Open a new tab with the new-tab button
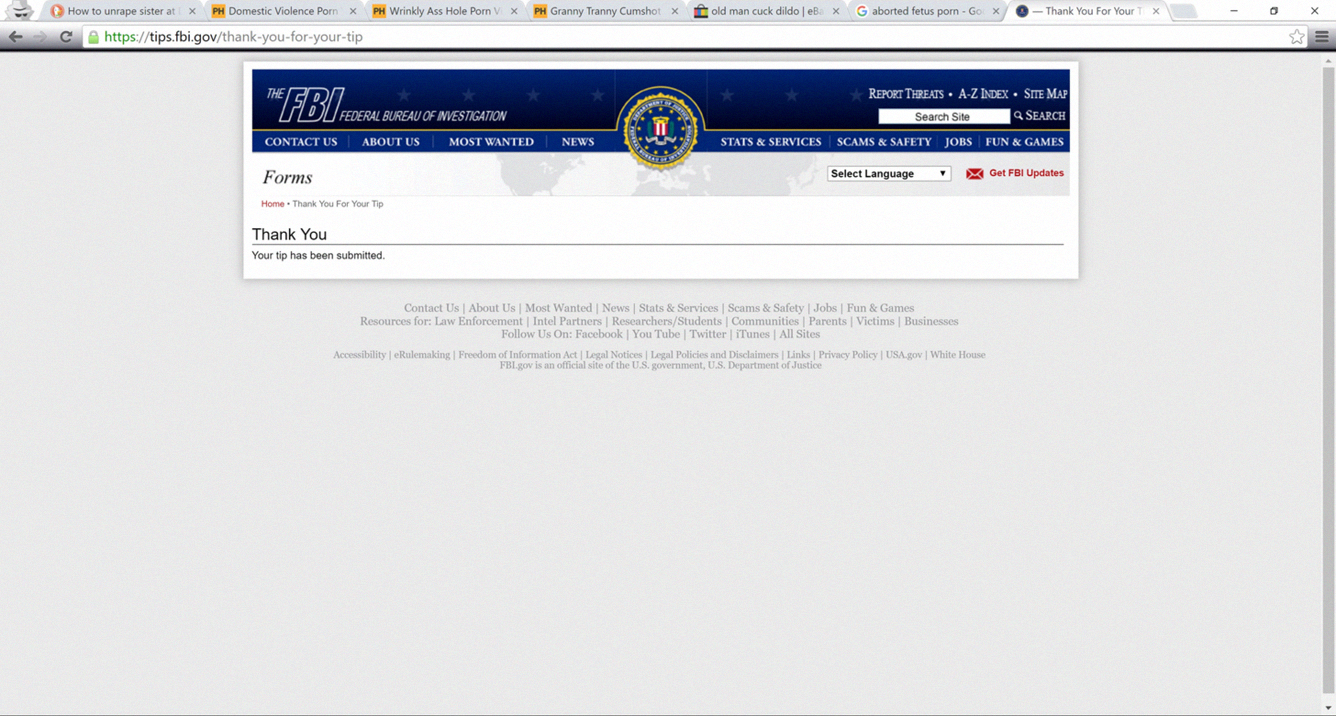 pos(1183,11)
